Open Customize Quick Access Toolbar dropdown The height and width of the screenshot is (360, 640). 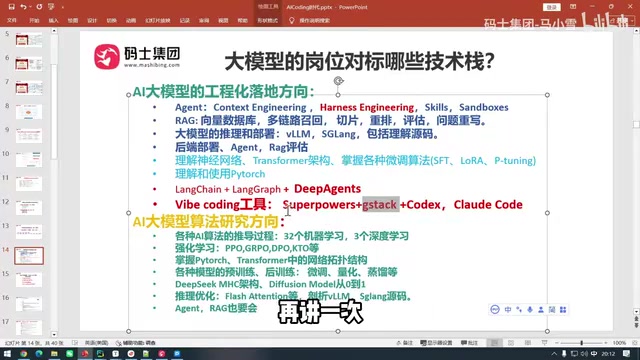(62, 7)
